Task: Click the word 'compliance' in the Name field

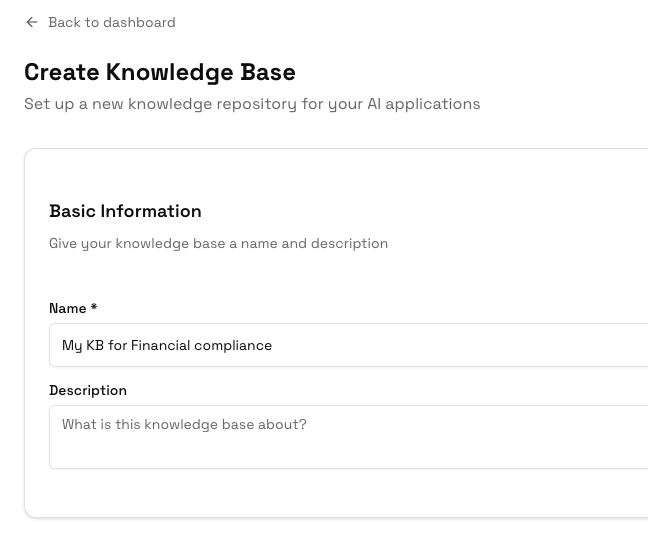Action: [233, 345]
